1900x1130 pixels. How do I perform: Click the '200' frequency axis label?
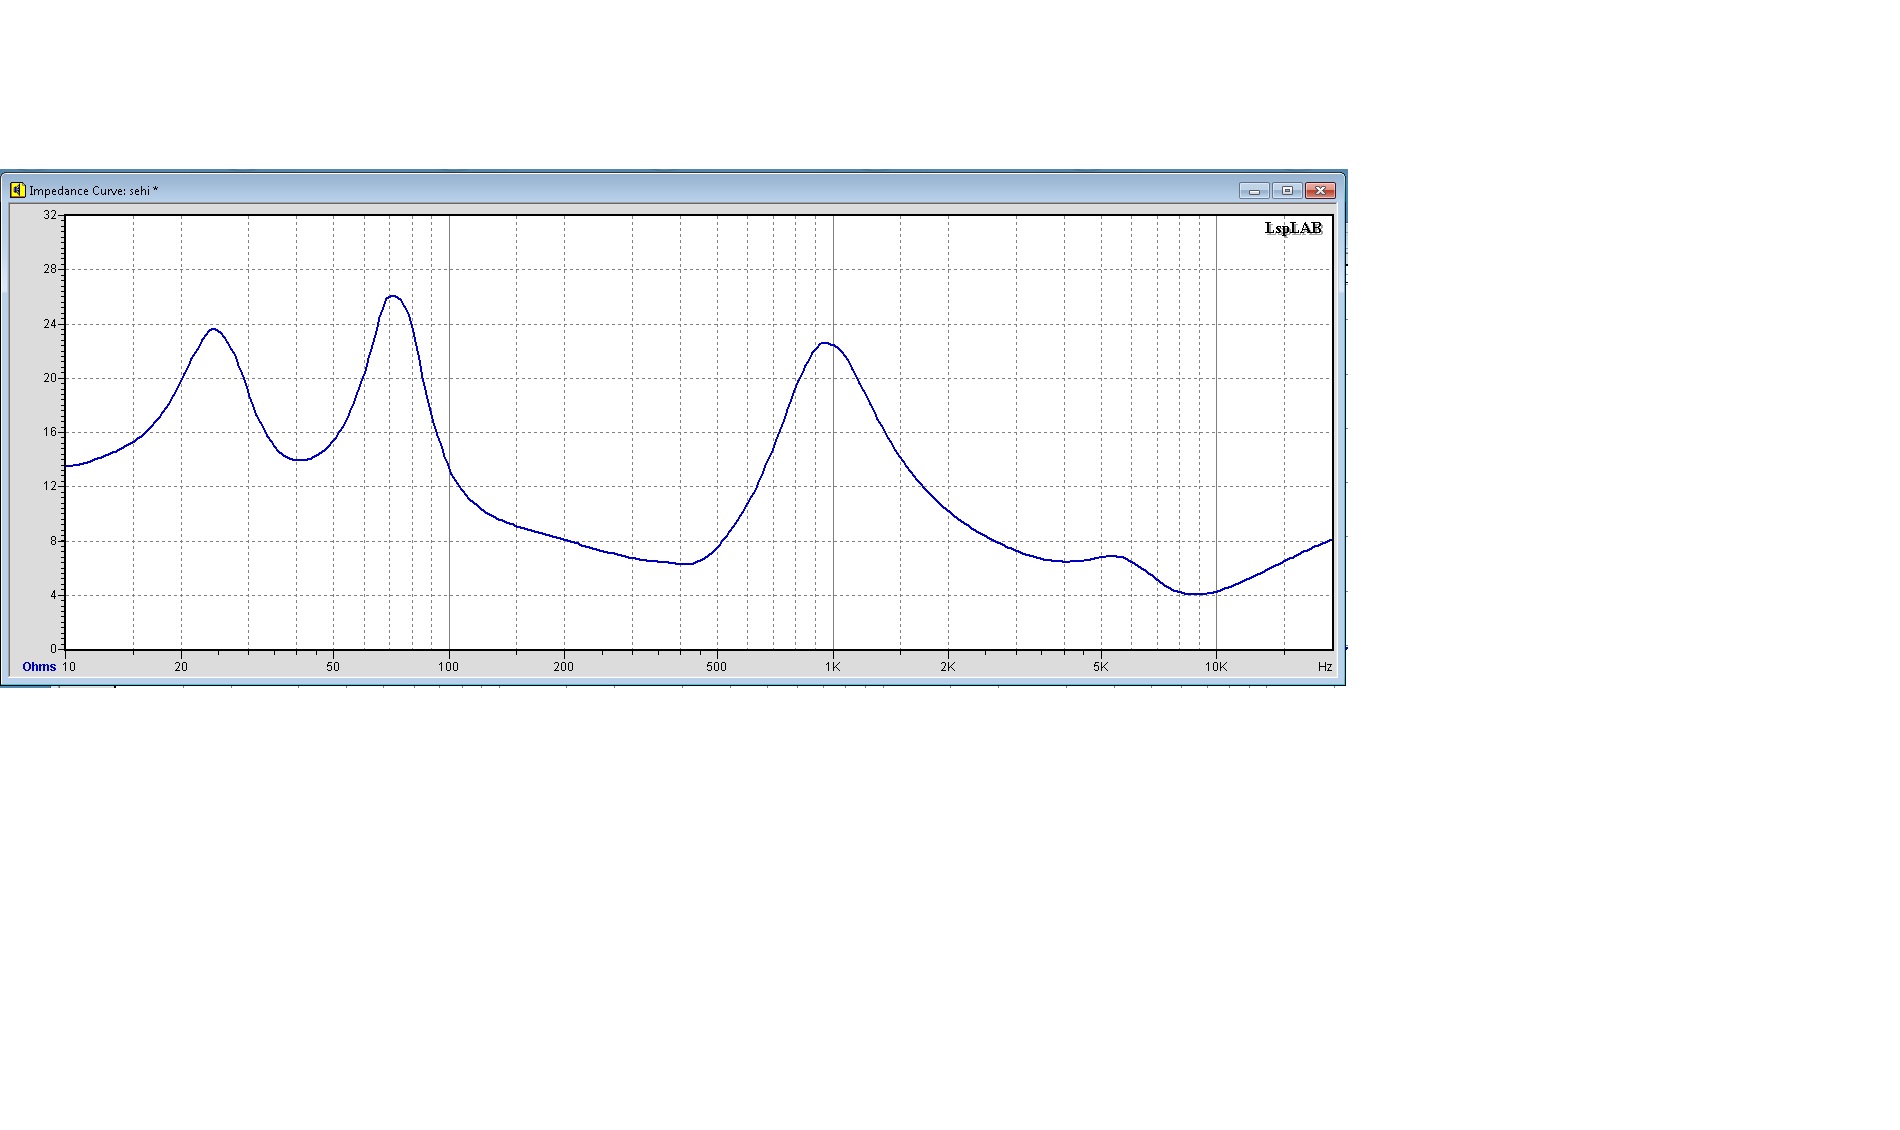pyautogui.click(x=564, y=667)
